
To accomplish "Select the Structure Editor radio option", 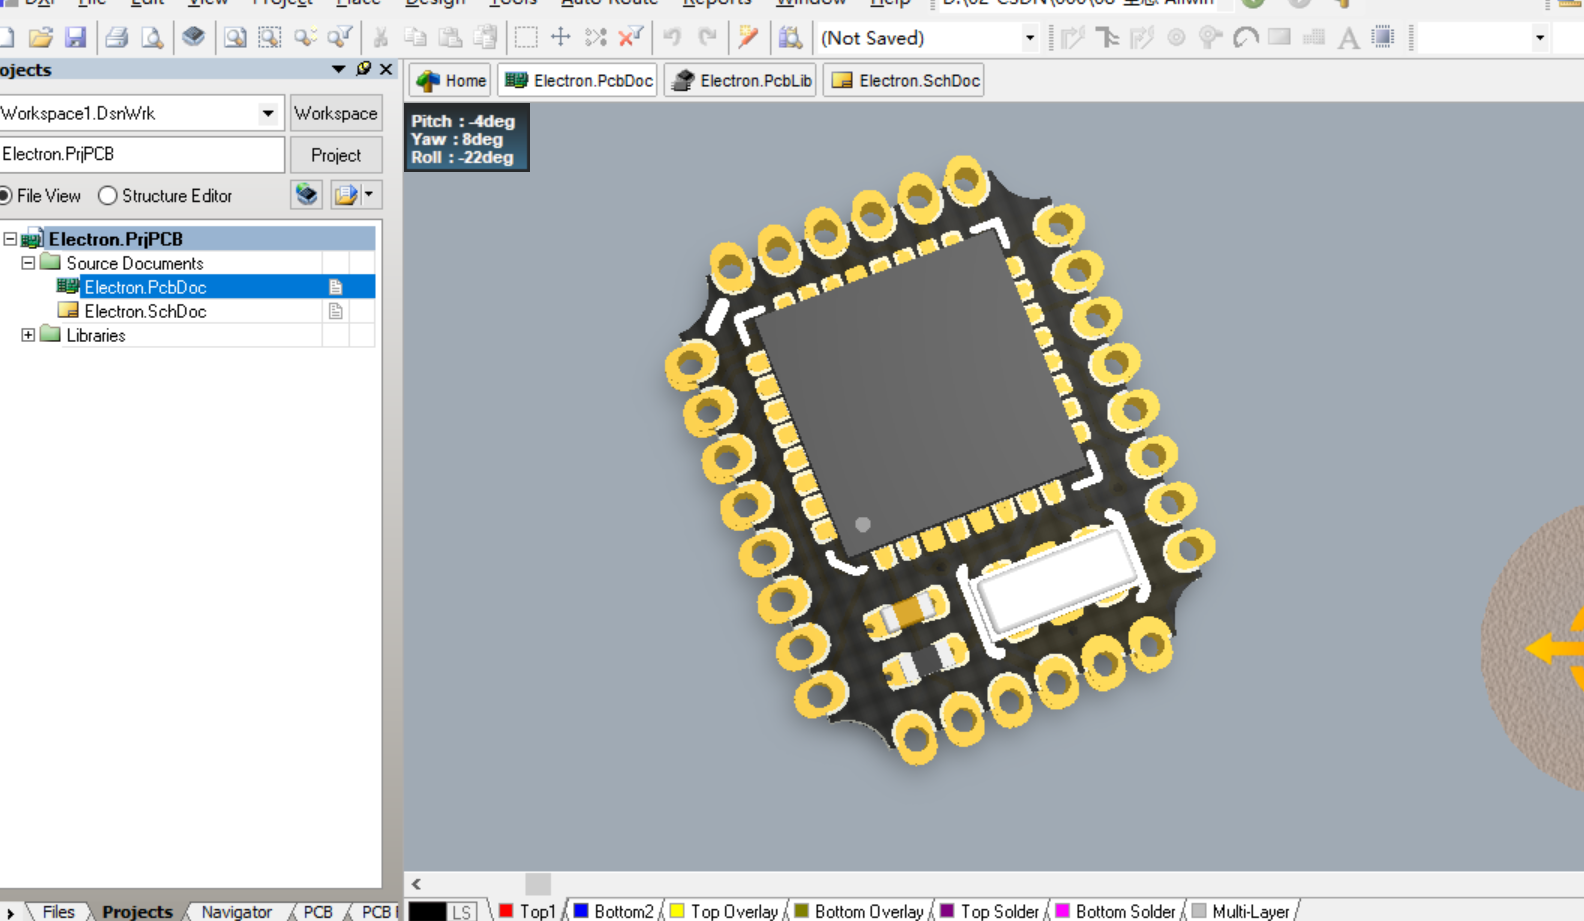I will (108, 196).
